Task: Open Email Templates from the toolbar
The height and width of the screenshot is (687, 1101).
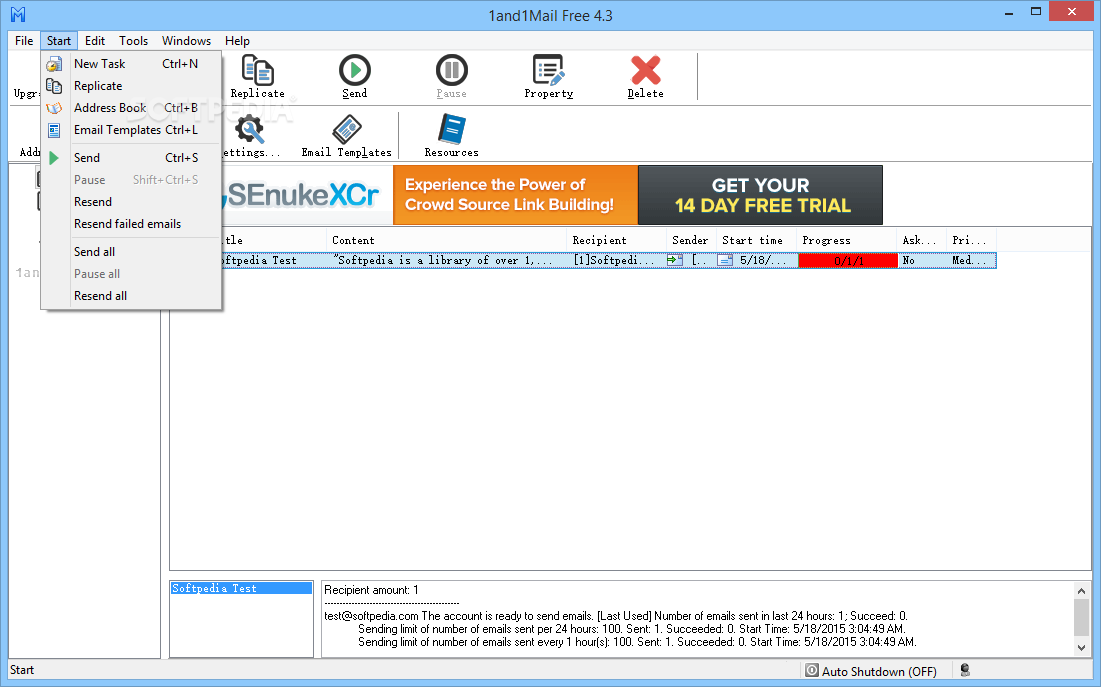Action: pos(346,129)
